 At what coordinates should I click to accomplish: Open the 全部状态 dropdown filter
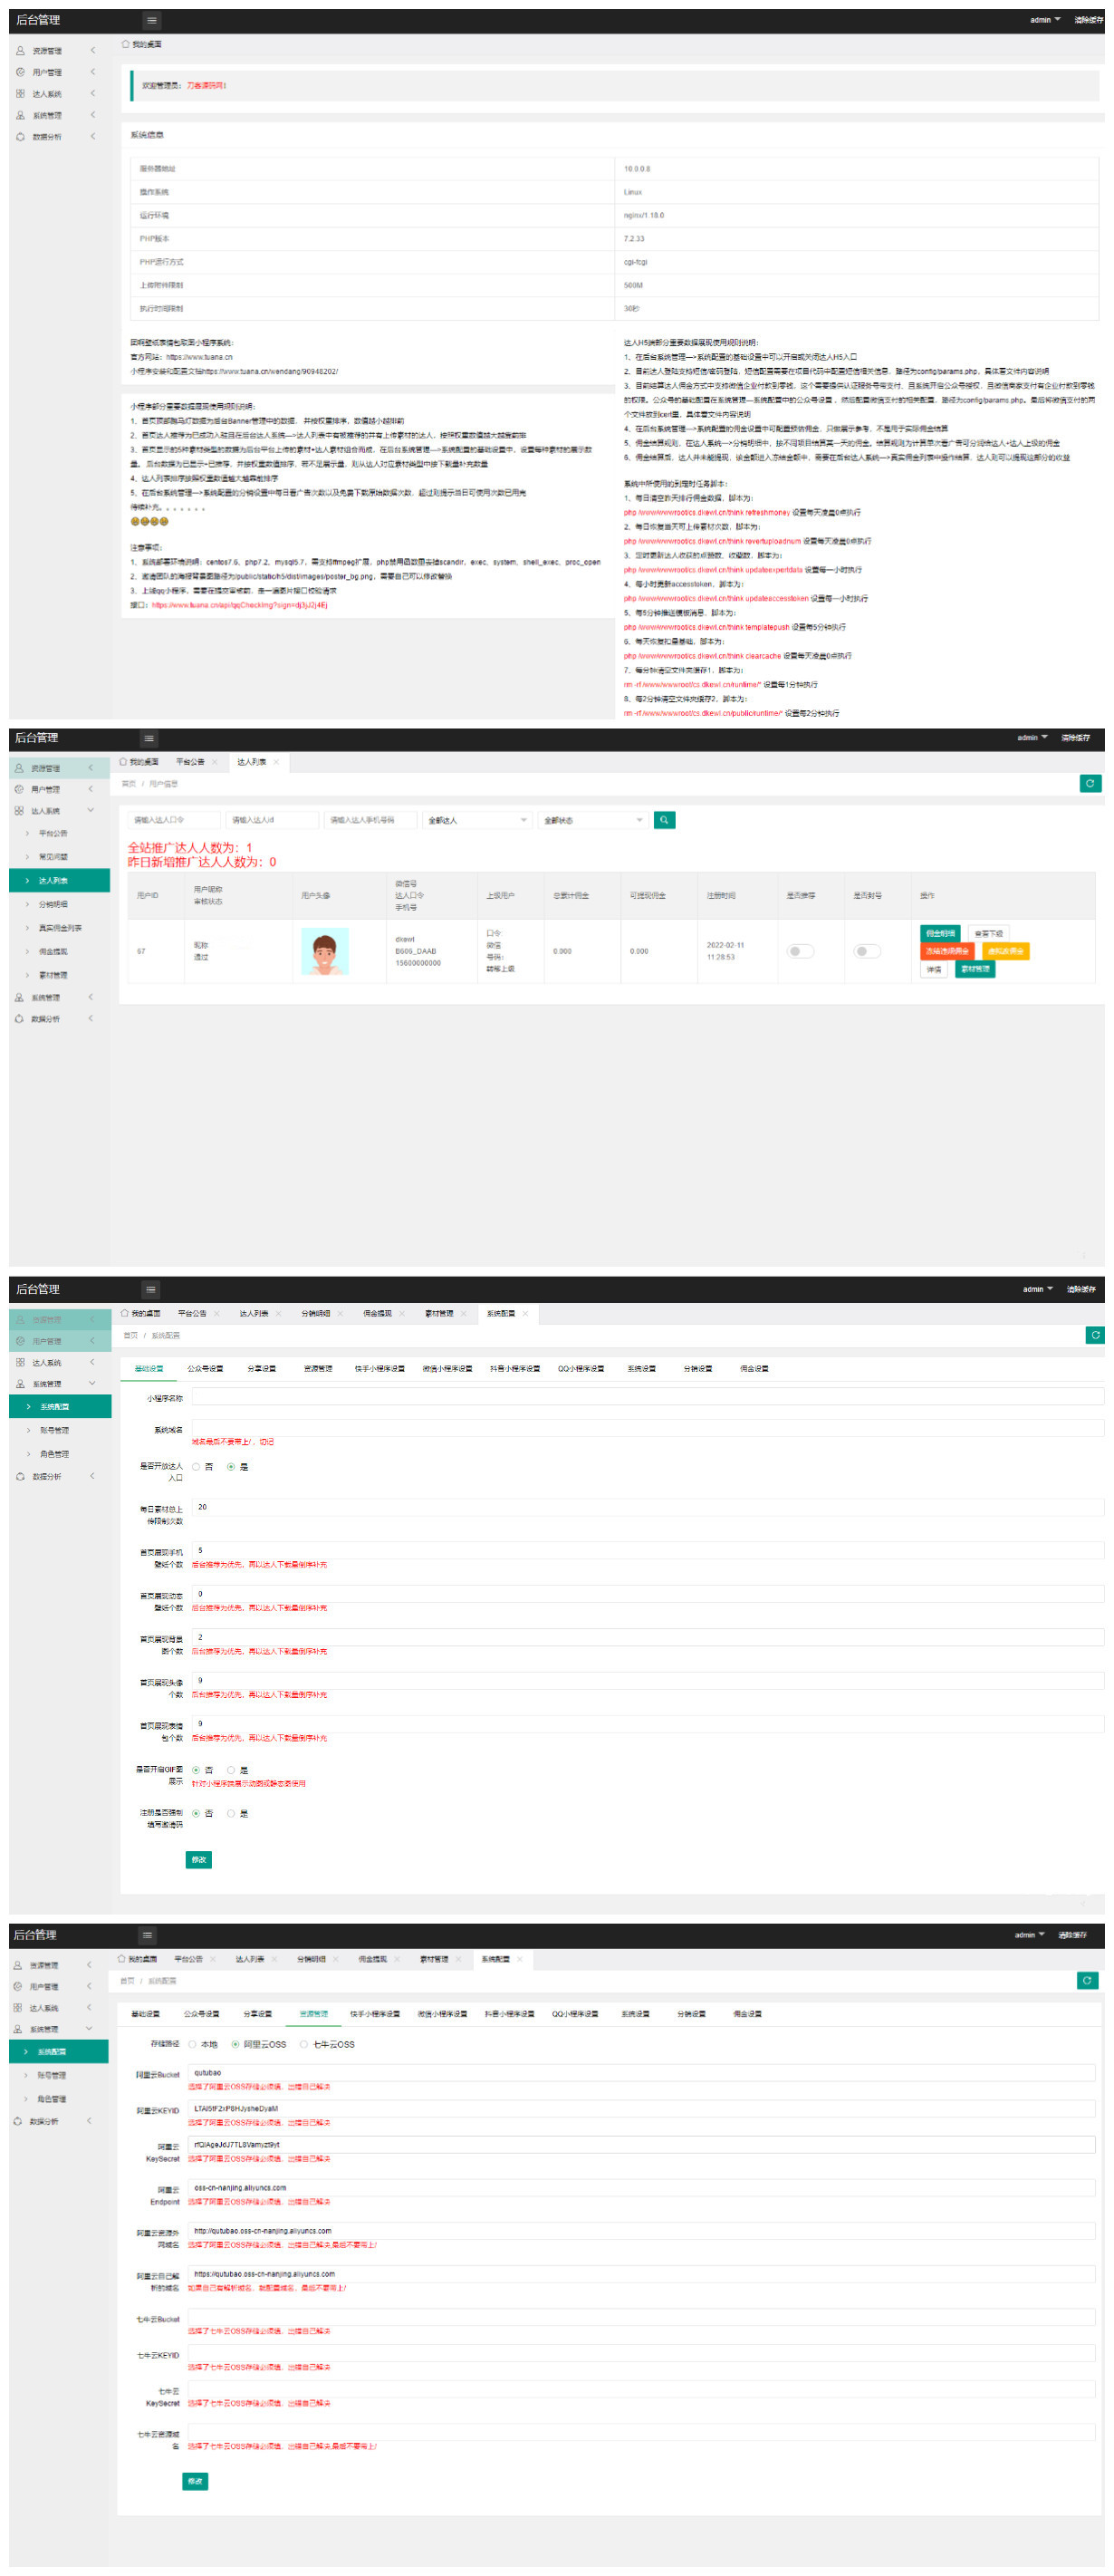592,820
